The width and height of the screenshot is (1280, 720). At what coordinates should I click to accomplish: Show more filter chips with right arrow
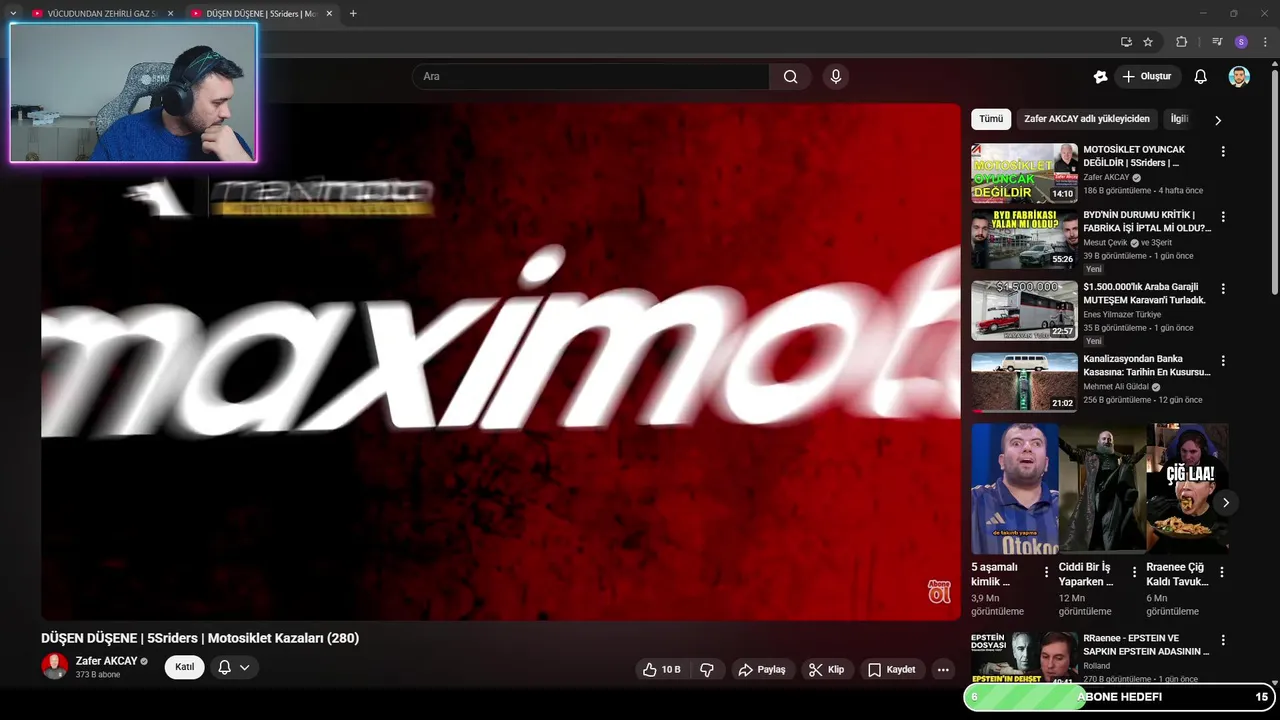point(1218,120)
